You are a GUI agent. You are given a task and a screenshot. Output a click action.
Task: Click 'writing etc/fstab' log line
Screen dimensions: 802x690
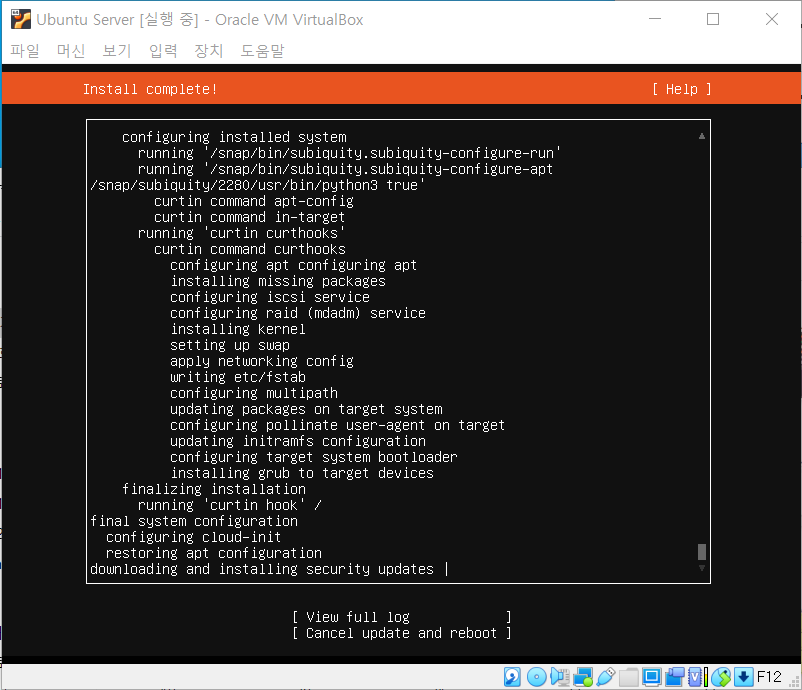point(238,377)
